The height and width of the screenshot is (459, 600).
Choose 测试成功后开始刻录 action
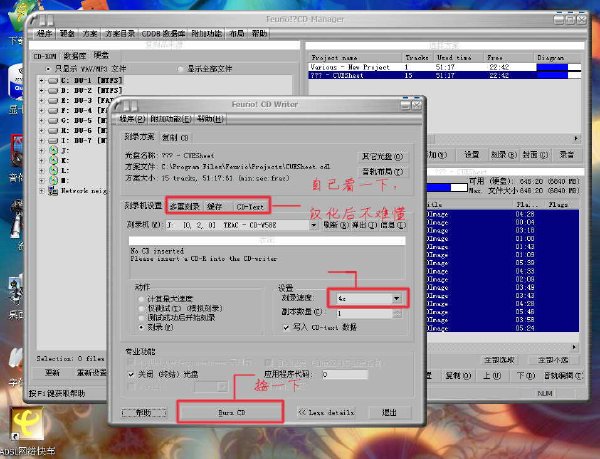pyautogui.click(x=141, y=318)
